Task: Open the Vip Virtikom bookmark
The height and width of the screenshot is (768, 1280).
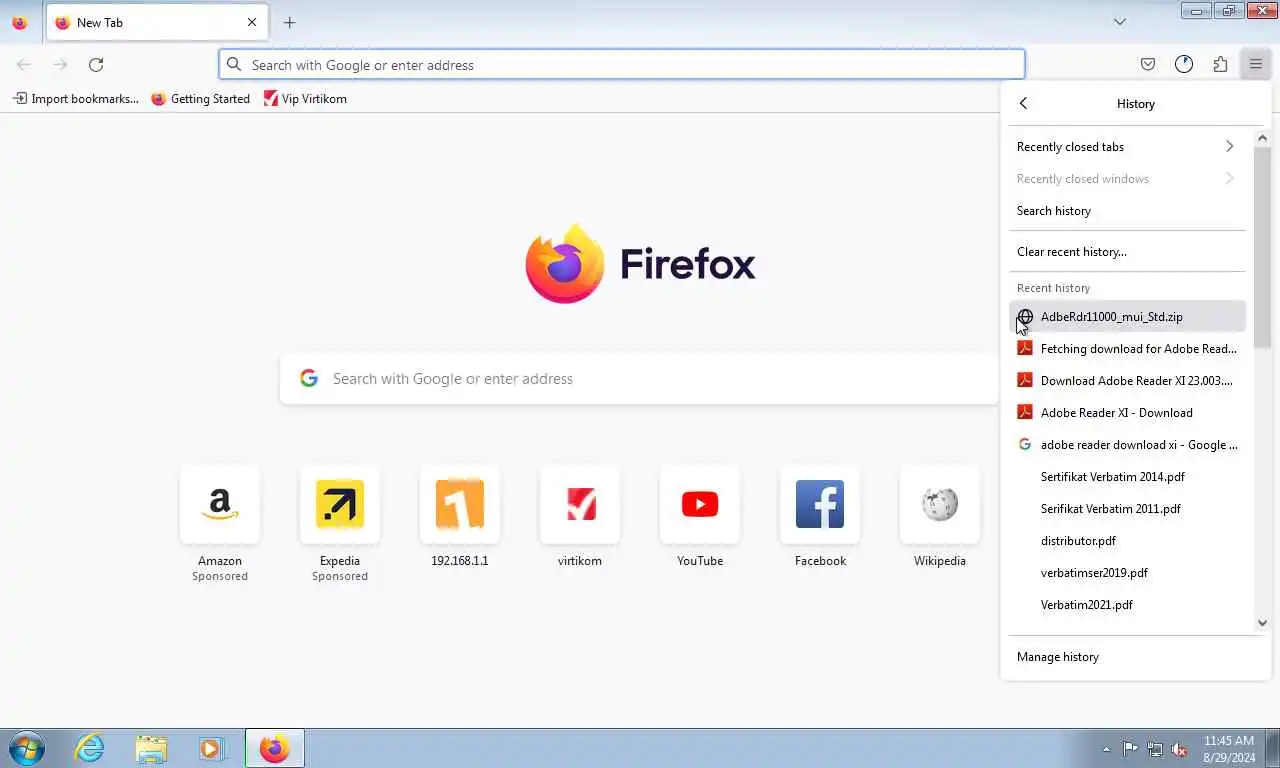Action: coord(305,99)
